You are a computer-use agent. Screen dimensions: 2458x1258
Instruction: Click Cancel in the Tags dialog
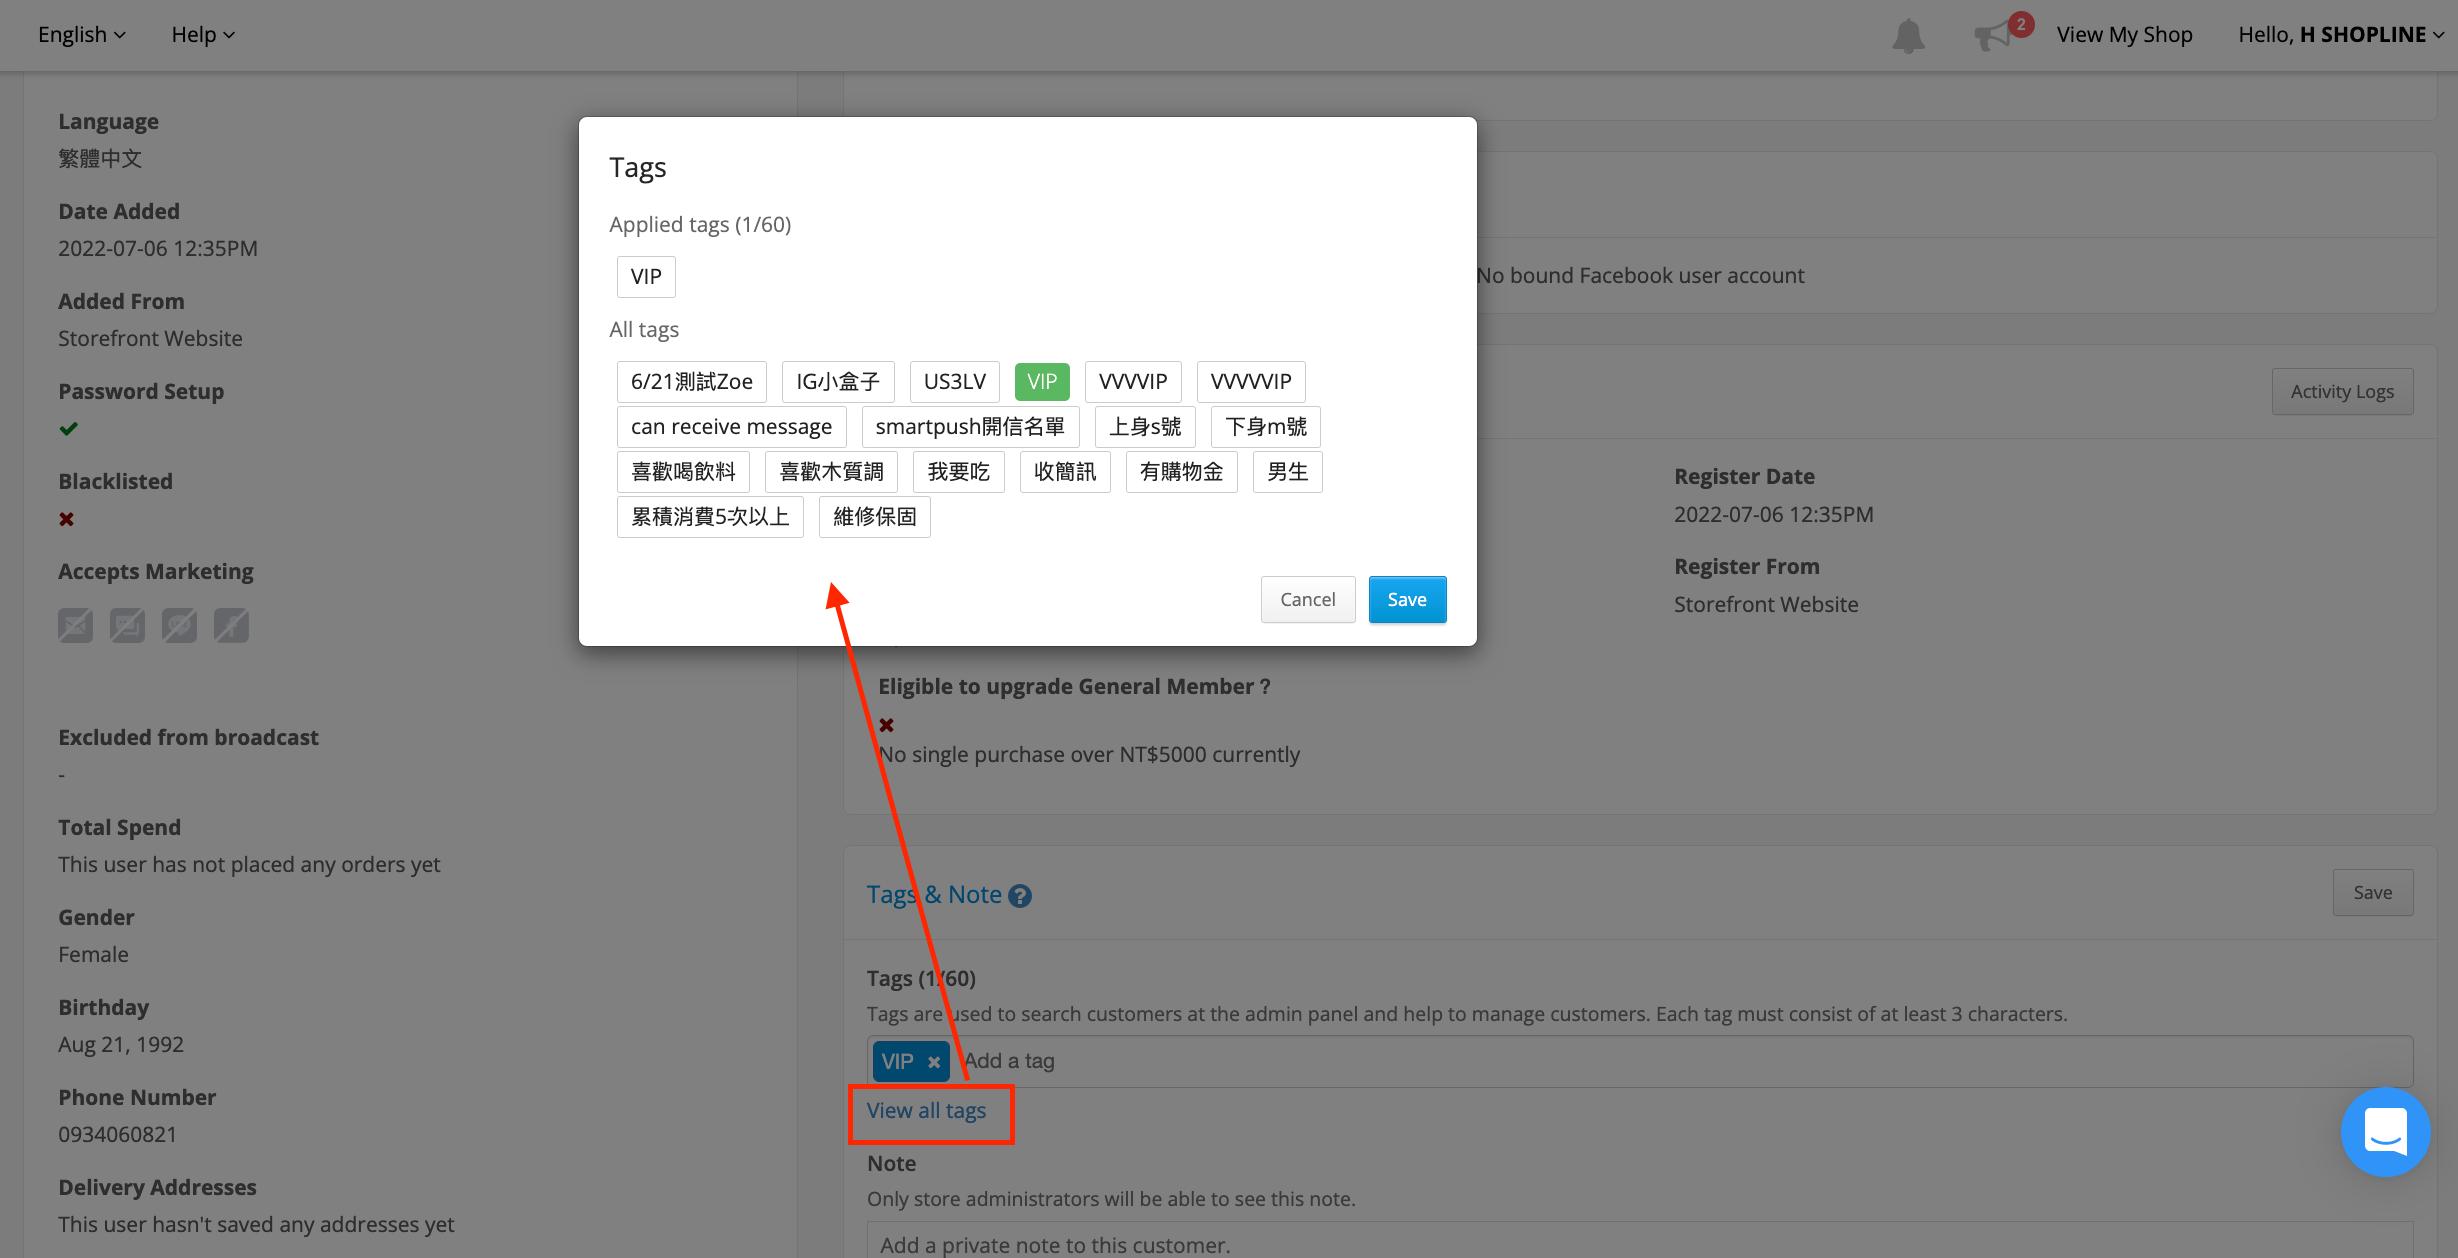click(1307, 599)
